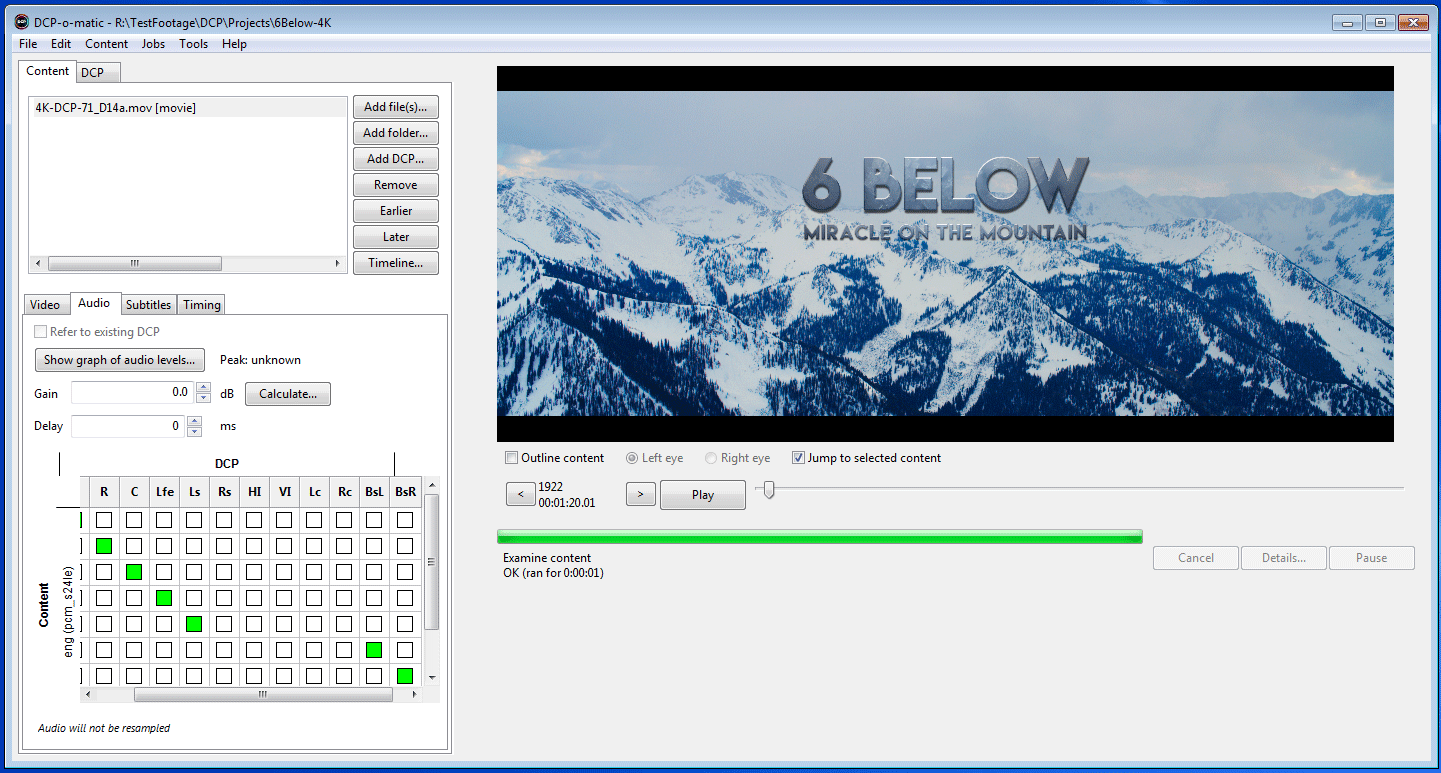Click the content list scroll-right arrow

click(x=338, y=264)
